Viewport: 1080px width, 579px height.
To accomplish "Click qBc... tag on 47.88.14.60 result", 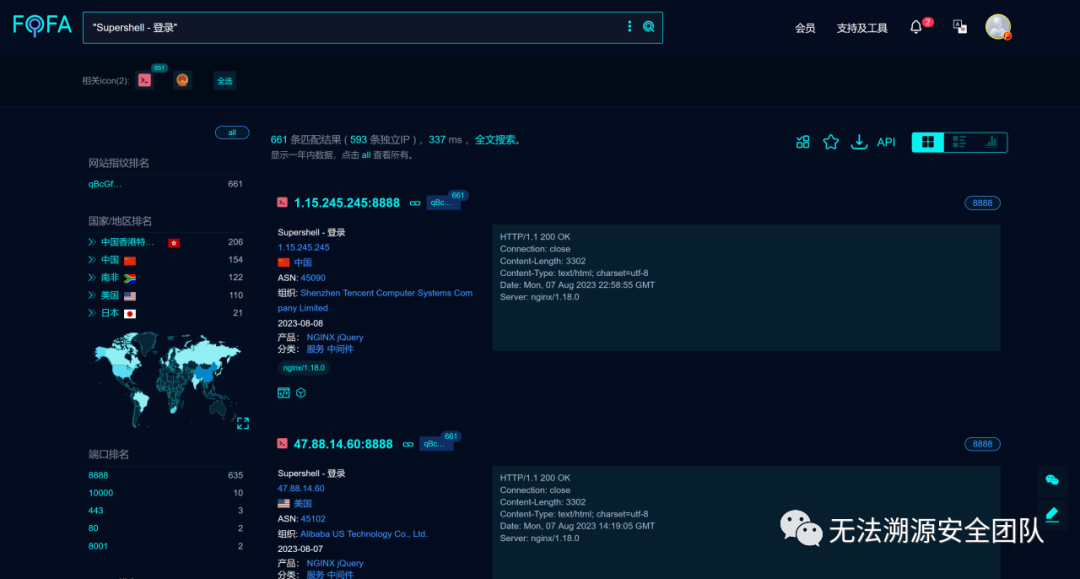I will [435, 443].
